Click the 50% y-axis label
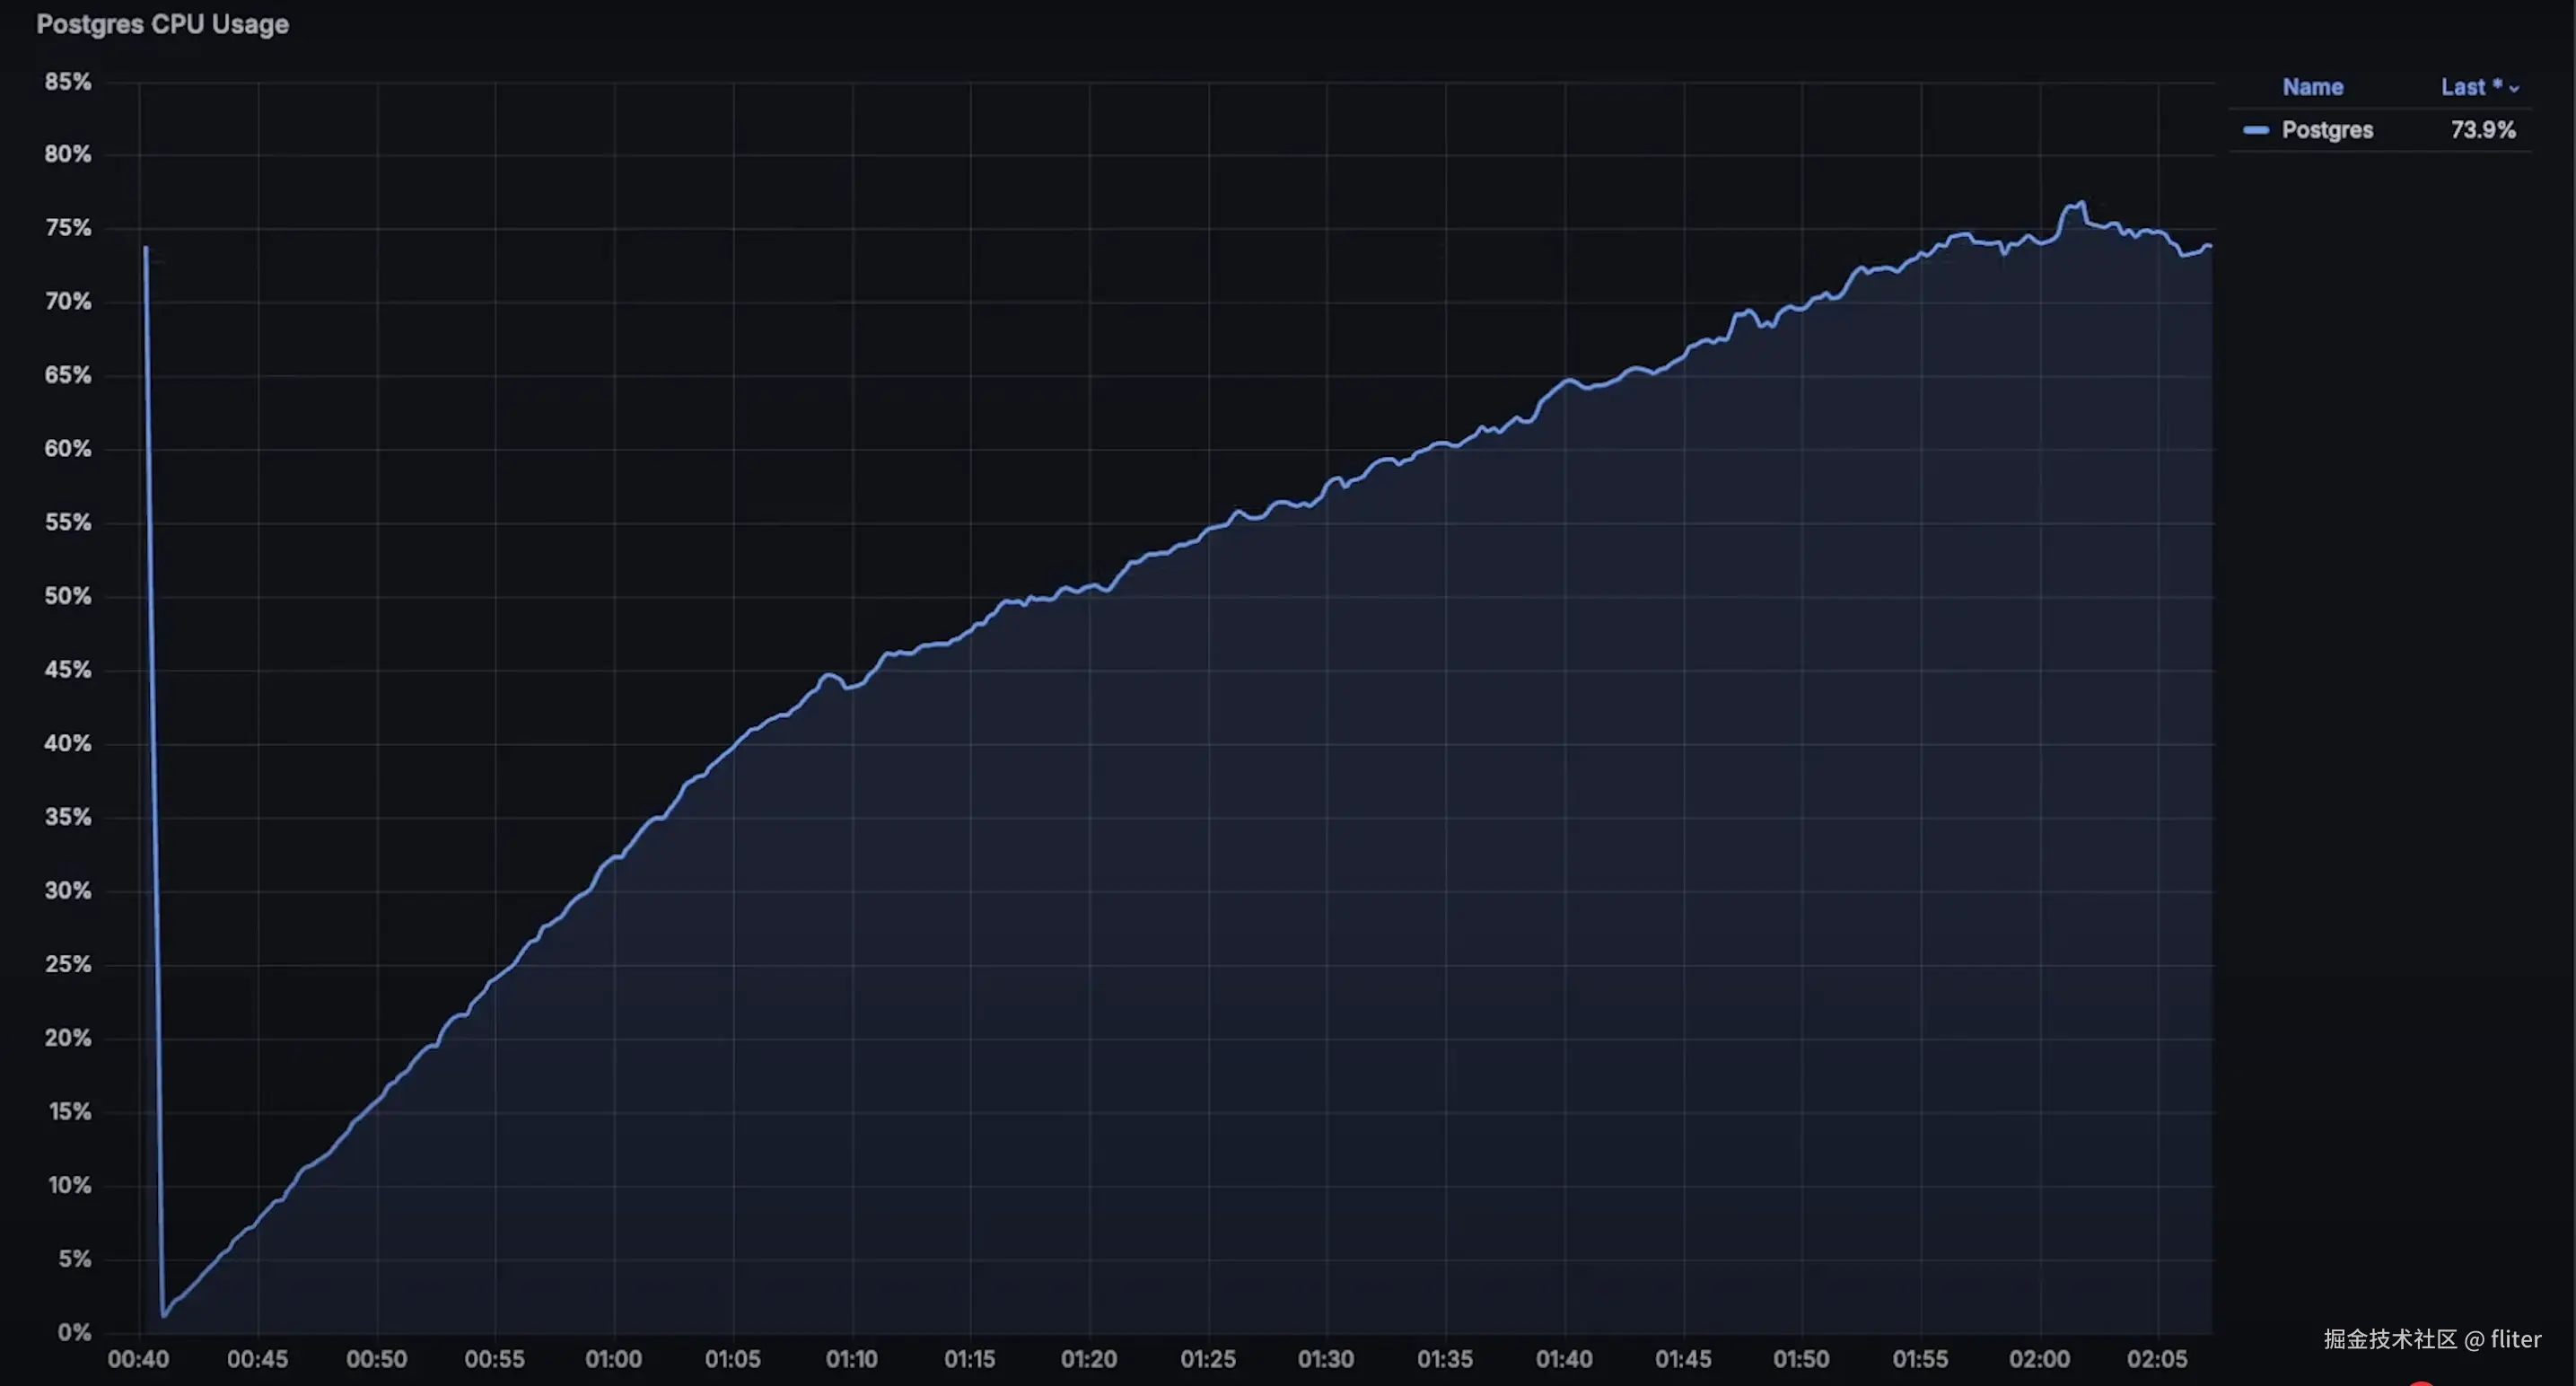Image resolution: width=2576 pixels, height=1386 pixels. (x=67, y=596)
